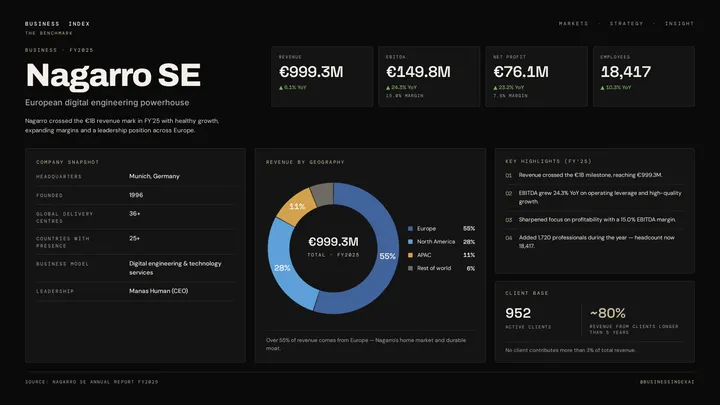Click the 25+ countries with presence value
720x405 pixels.
(135, 238)
